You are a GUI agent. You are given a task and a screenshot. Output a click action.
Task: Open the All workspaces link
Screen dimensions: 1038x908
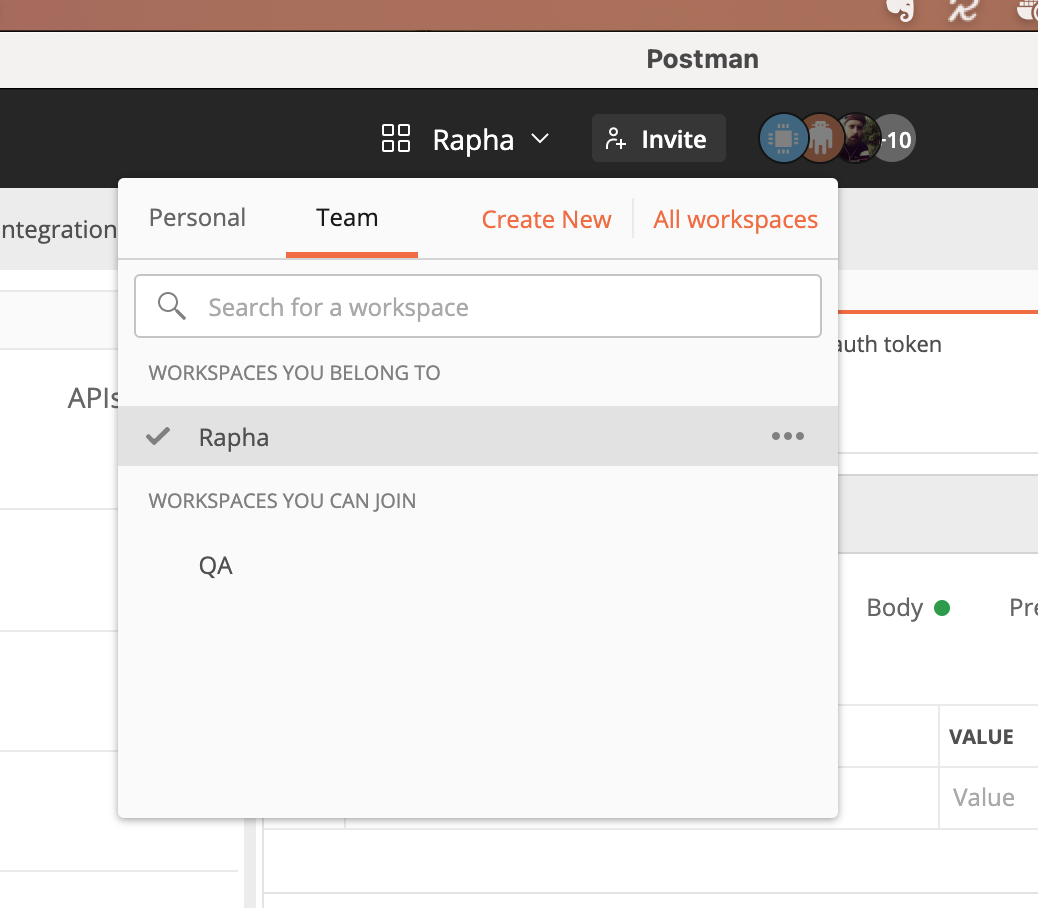(735, 220)
